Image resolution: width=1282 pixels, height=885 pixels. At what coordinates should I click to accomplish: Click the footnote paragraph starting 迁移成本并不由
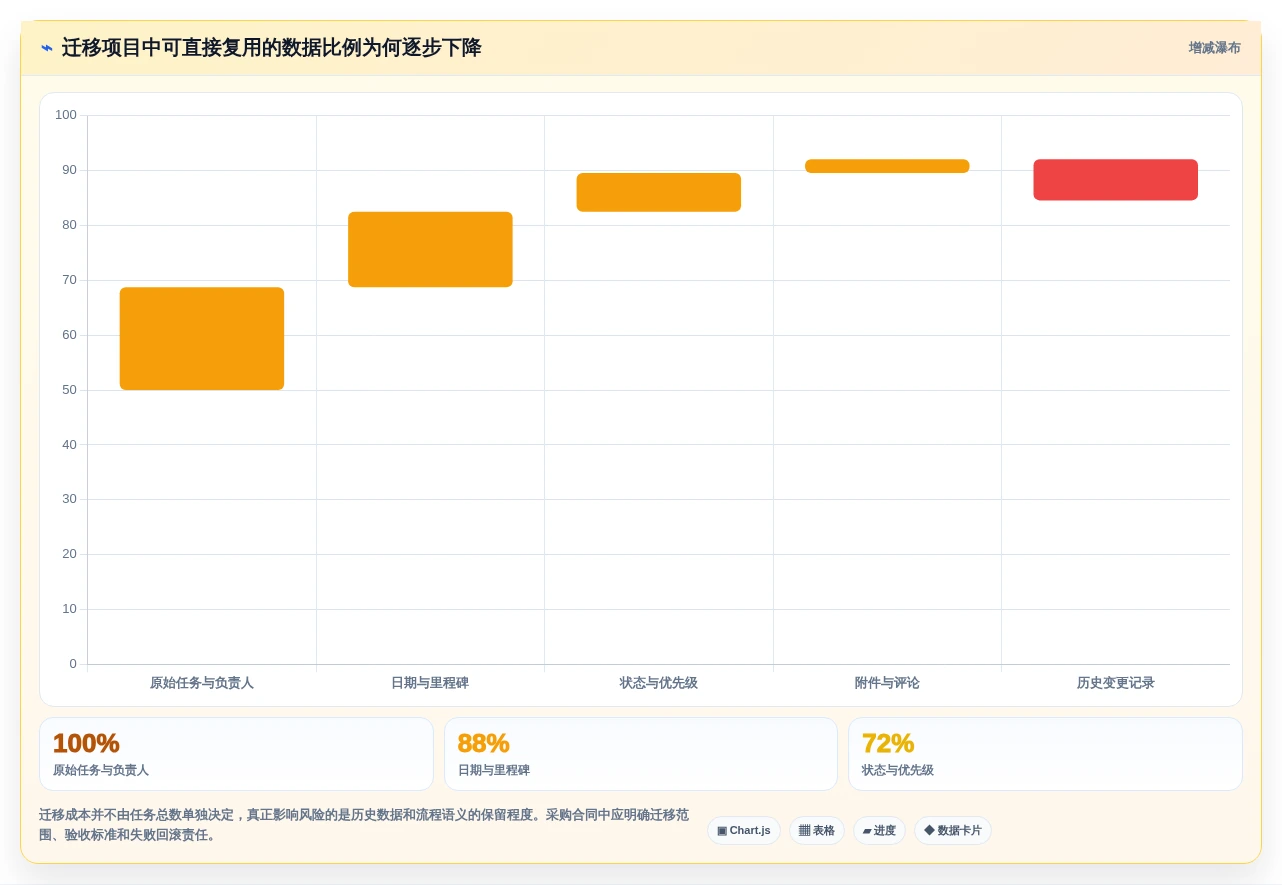tap(364, 825)
